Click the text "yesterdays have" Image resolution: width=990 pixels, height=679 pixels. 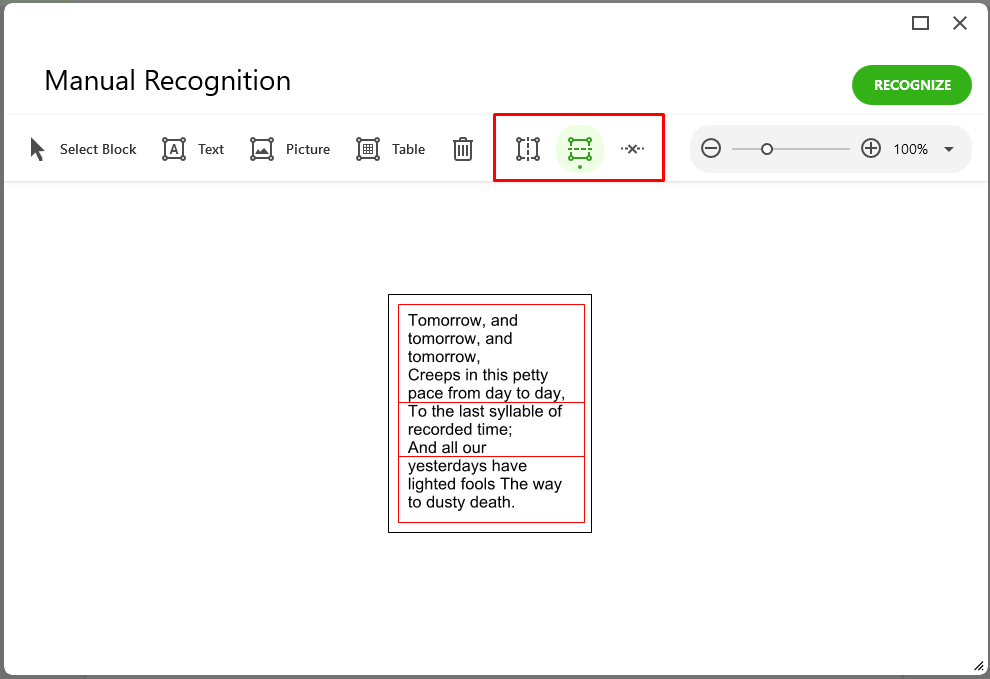point(467,466)
